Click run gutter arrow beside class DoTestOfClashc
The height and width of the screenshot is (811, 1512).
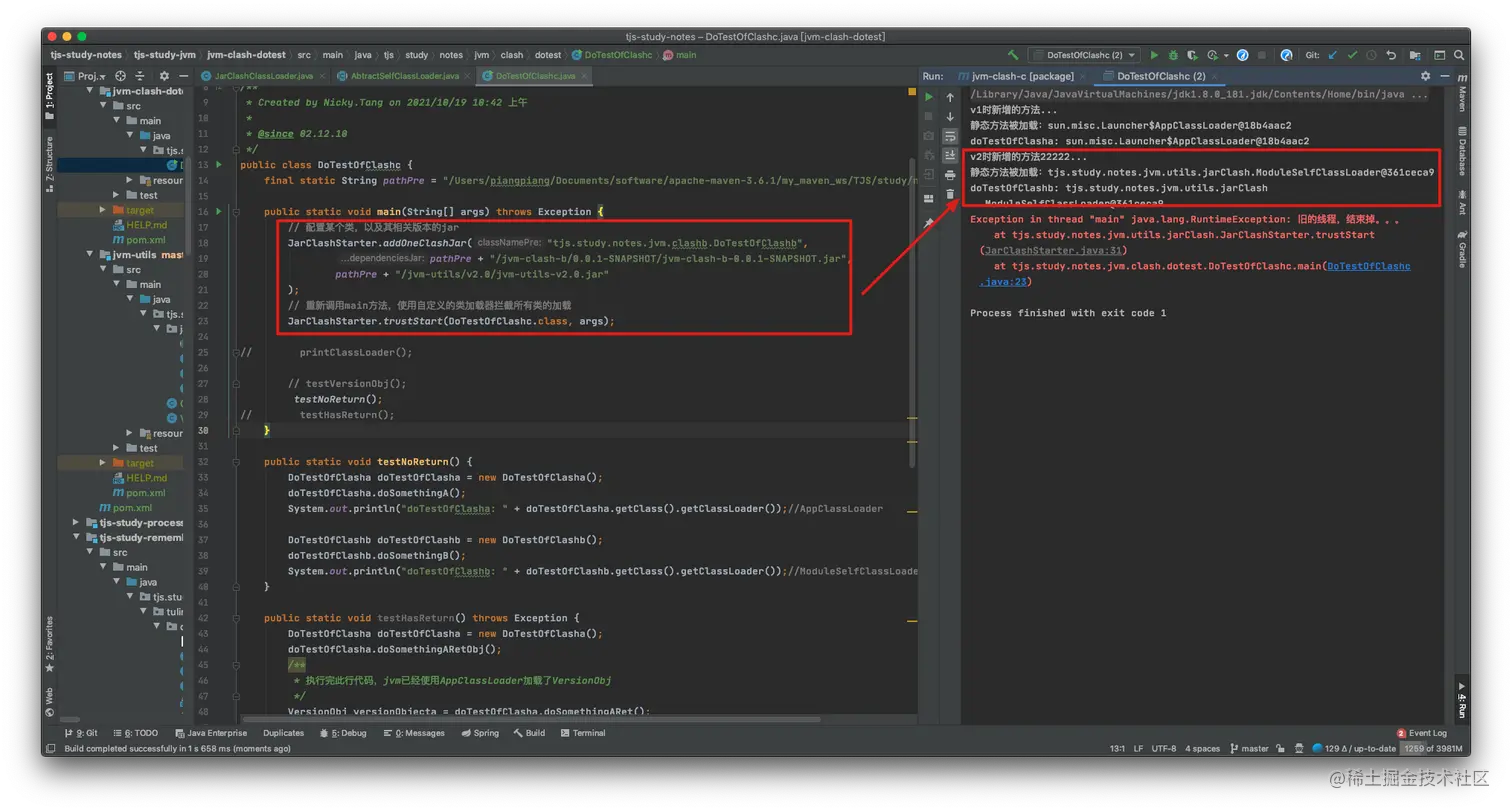click(219, 164)
